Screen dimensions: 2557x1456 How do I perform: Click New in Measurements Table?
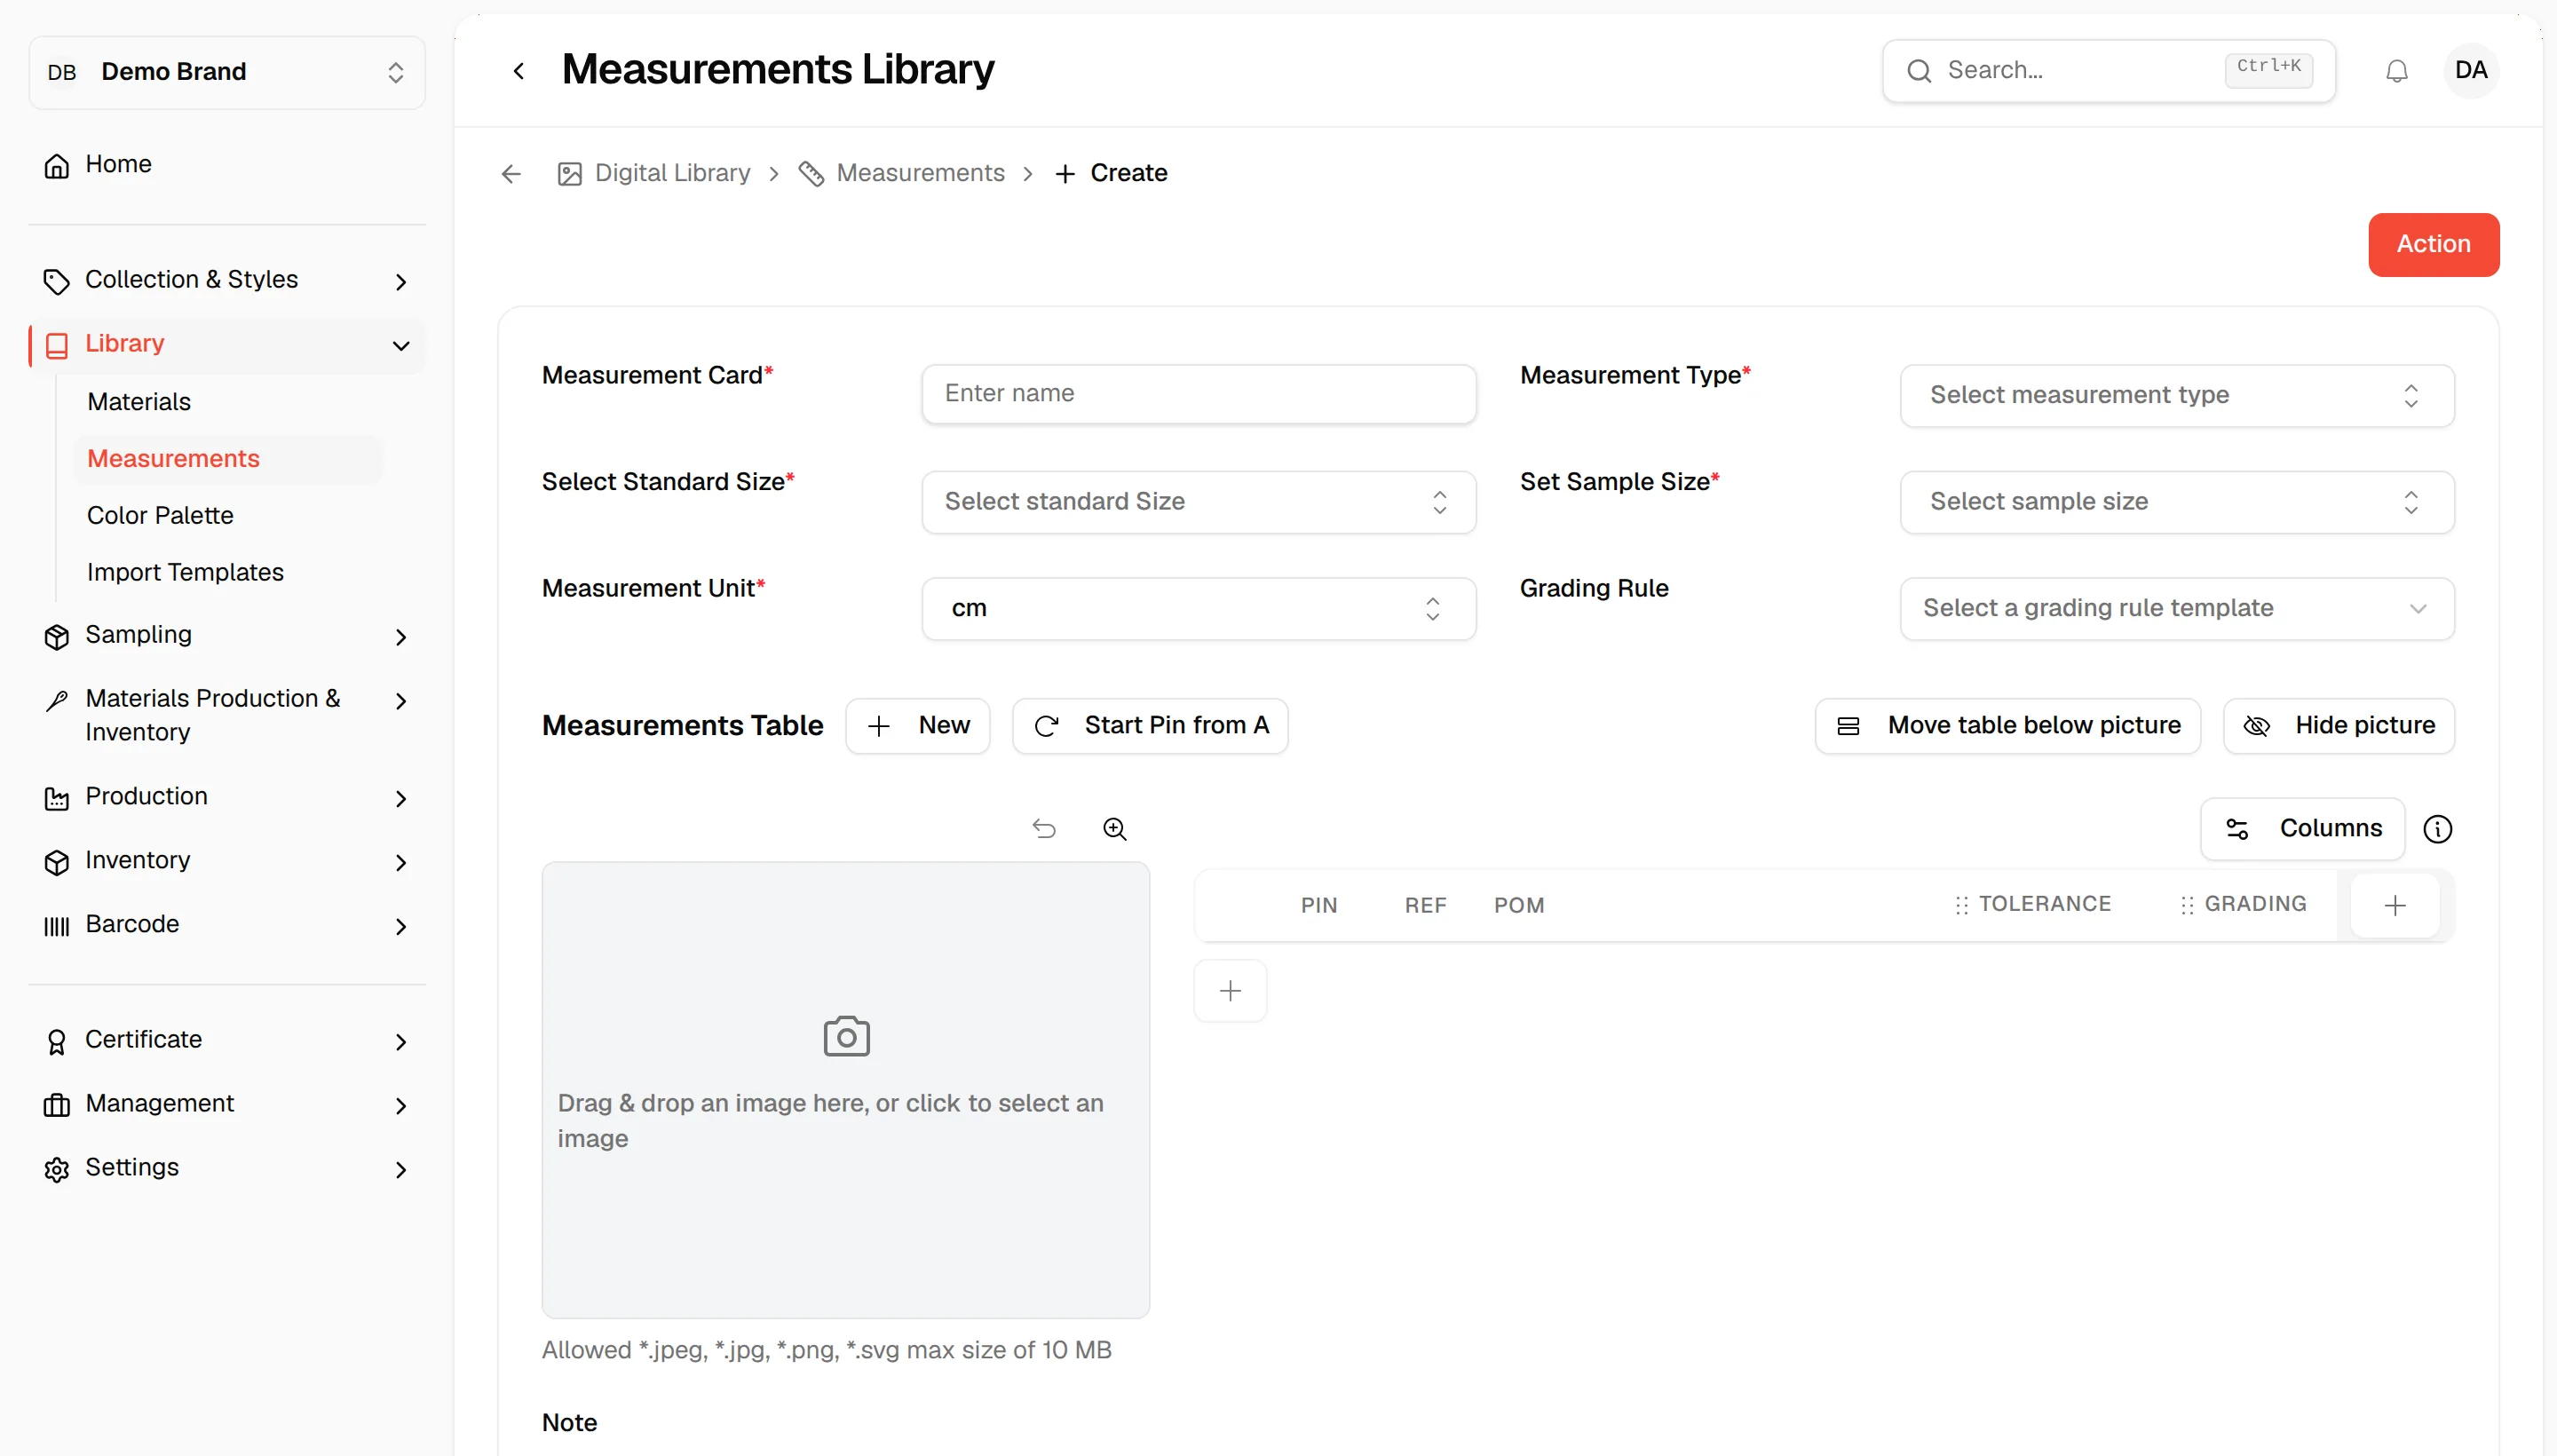tap(917, 725)
